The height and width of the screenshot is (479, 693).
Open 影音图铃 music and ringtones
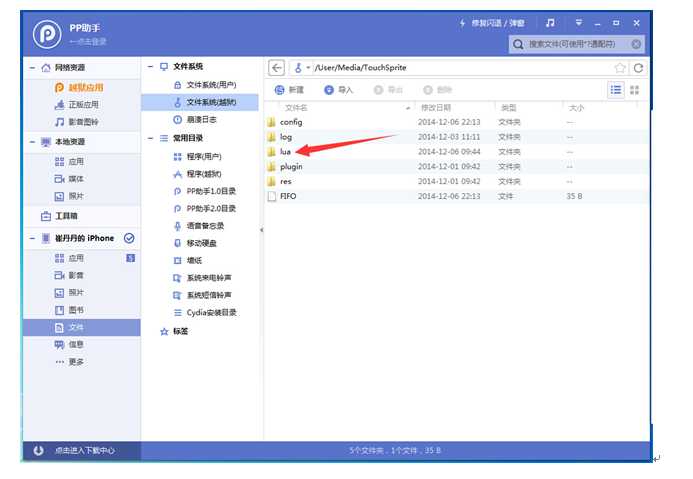[77, 122]
